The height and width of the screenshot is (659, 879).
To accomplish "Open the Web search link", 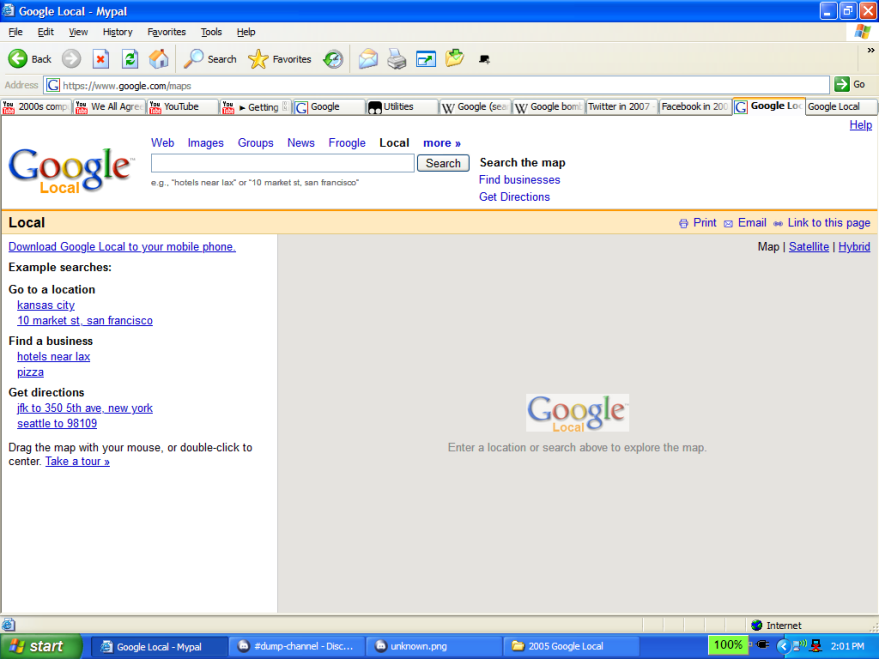I will pos(163,143).
